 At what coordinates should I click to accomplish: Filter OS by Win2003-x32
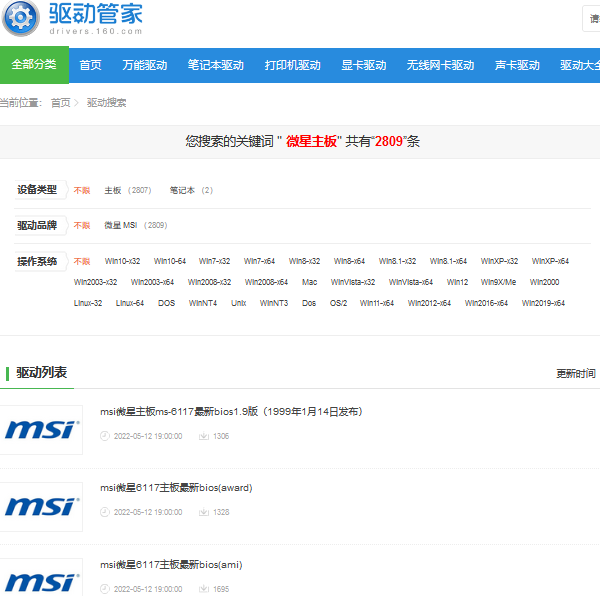click(95, 282)
